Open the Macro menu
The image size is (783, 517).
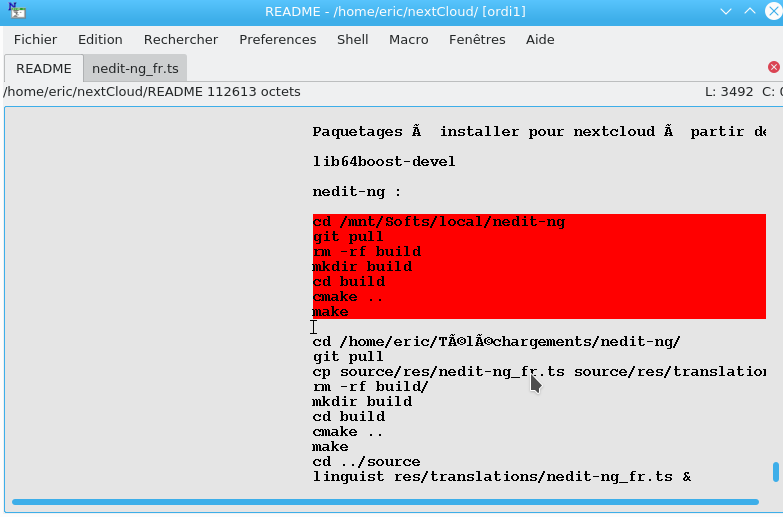coord(408,39)
